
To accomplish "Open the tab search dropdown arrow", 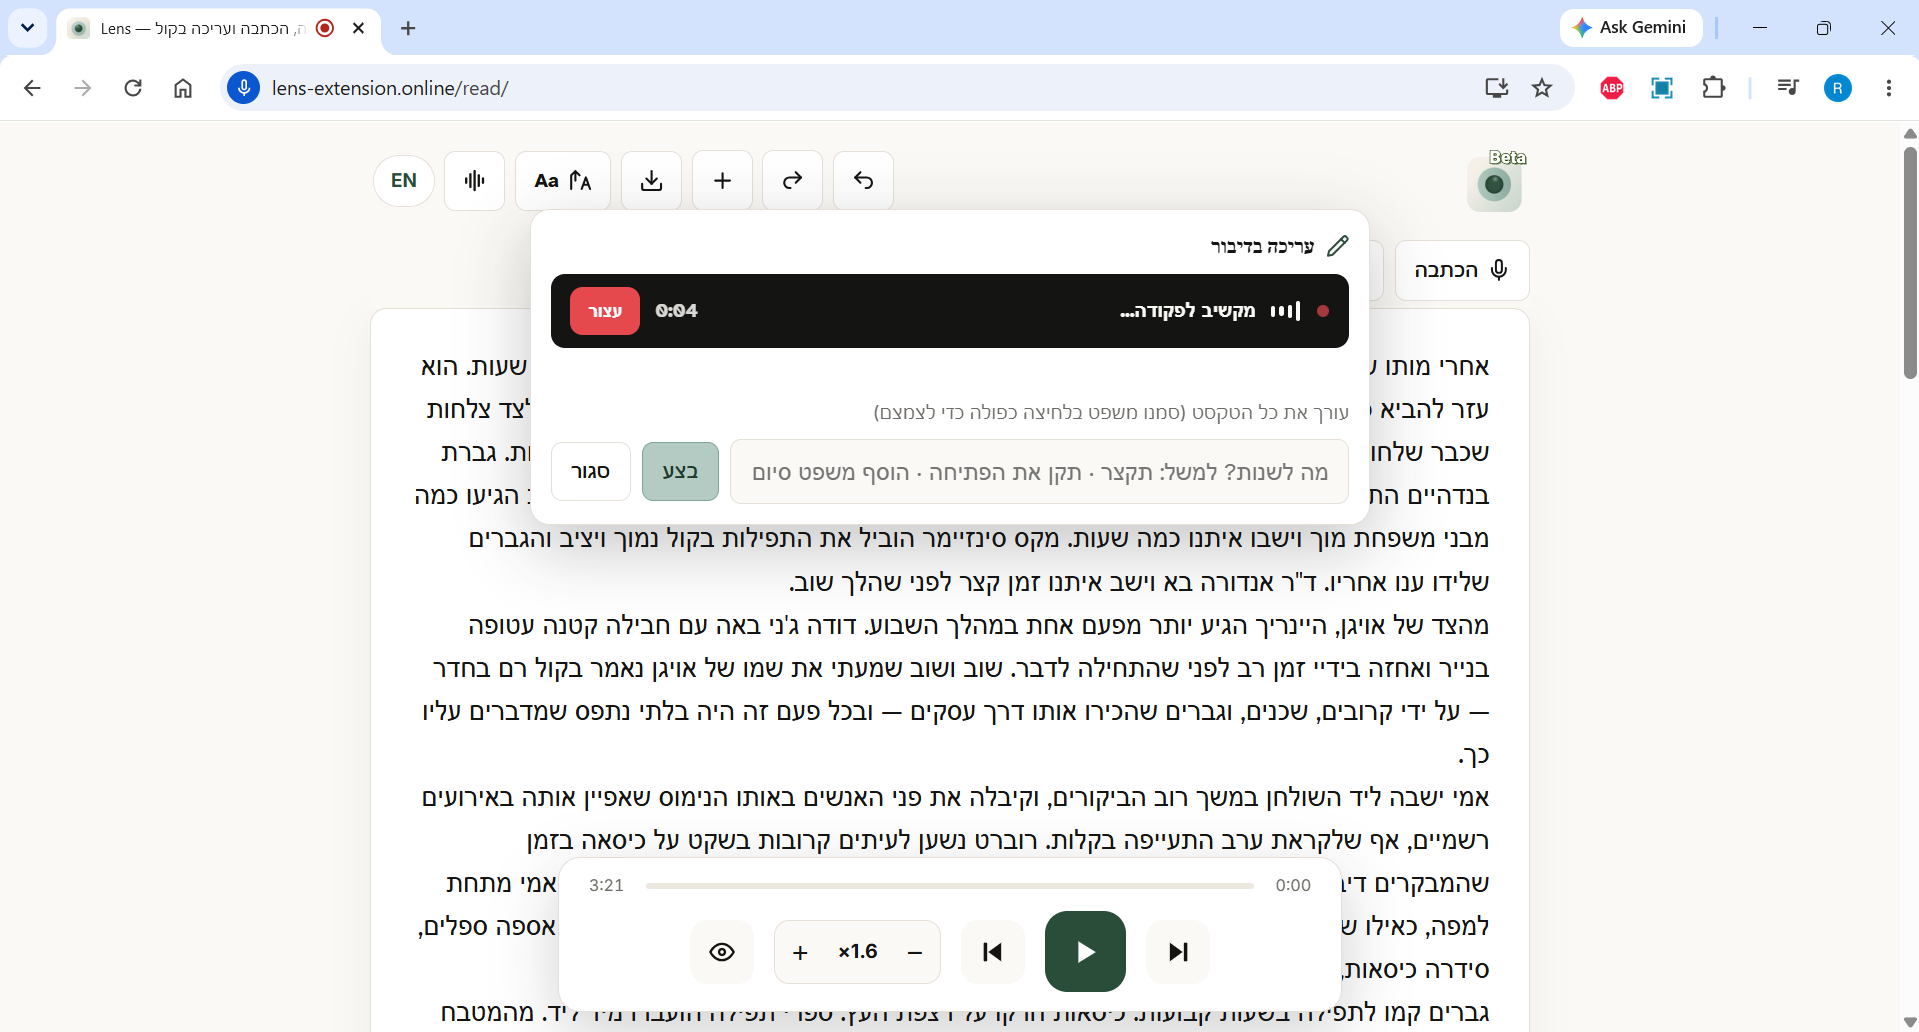I will pos(27,28).
